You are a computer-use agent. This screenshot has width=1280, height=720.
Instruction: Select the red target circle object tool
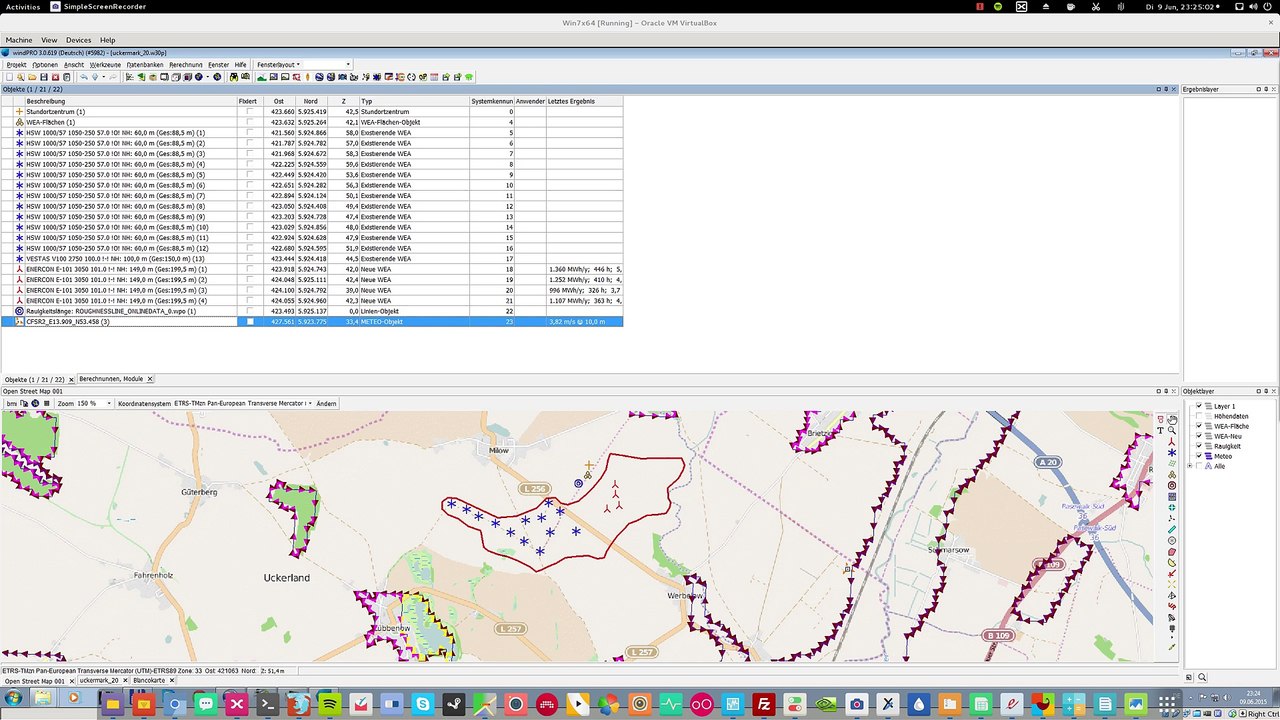click(x=1172, y=486)
